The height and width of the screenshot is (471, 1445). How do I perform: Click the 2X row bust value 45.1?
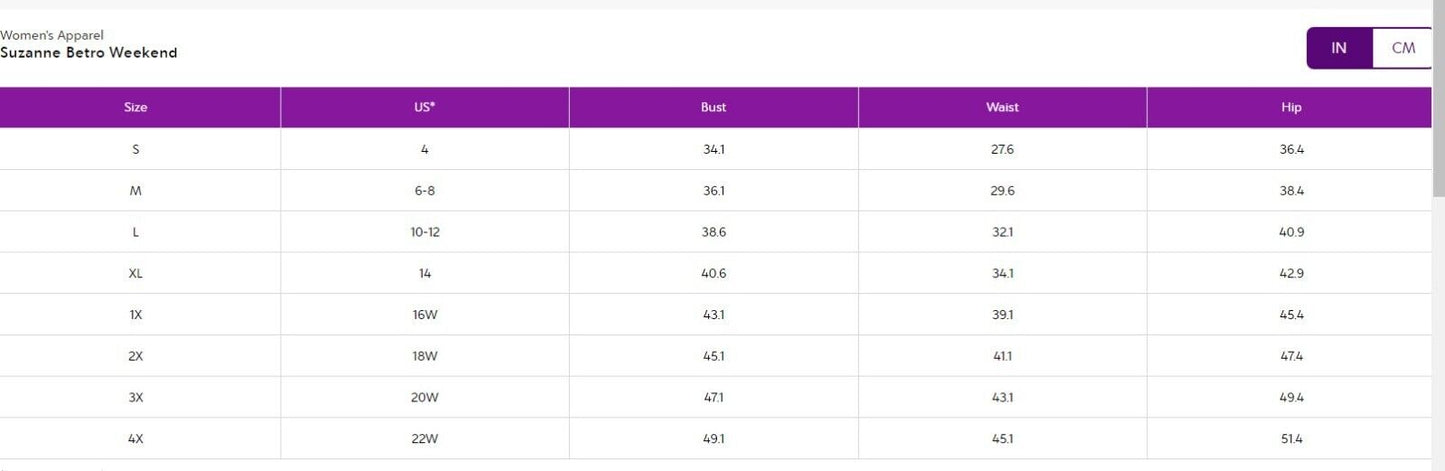(x=714, y=356)
